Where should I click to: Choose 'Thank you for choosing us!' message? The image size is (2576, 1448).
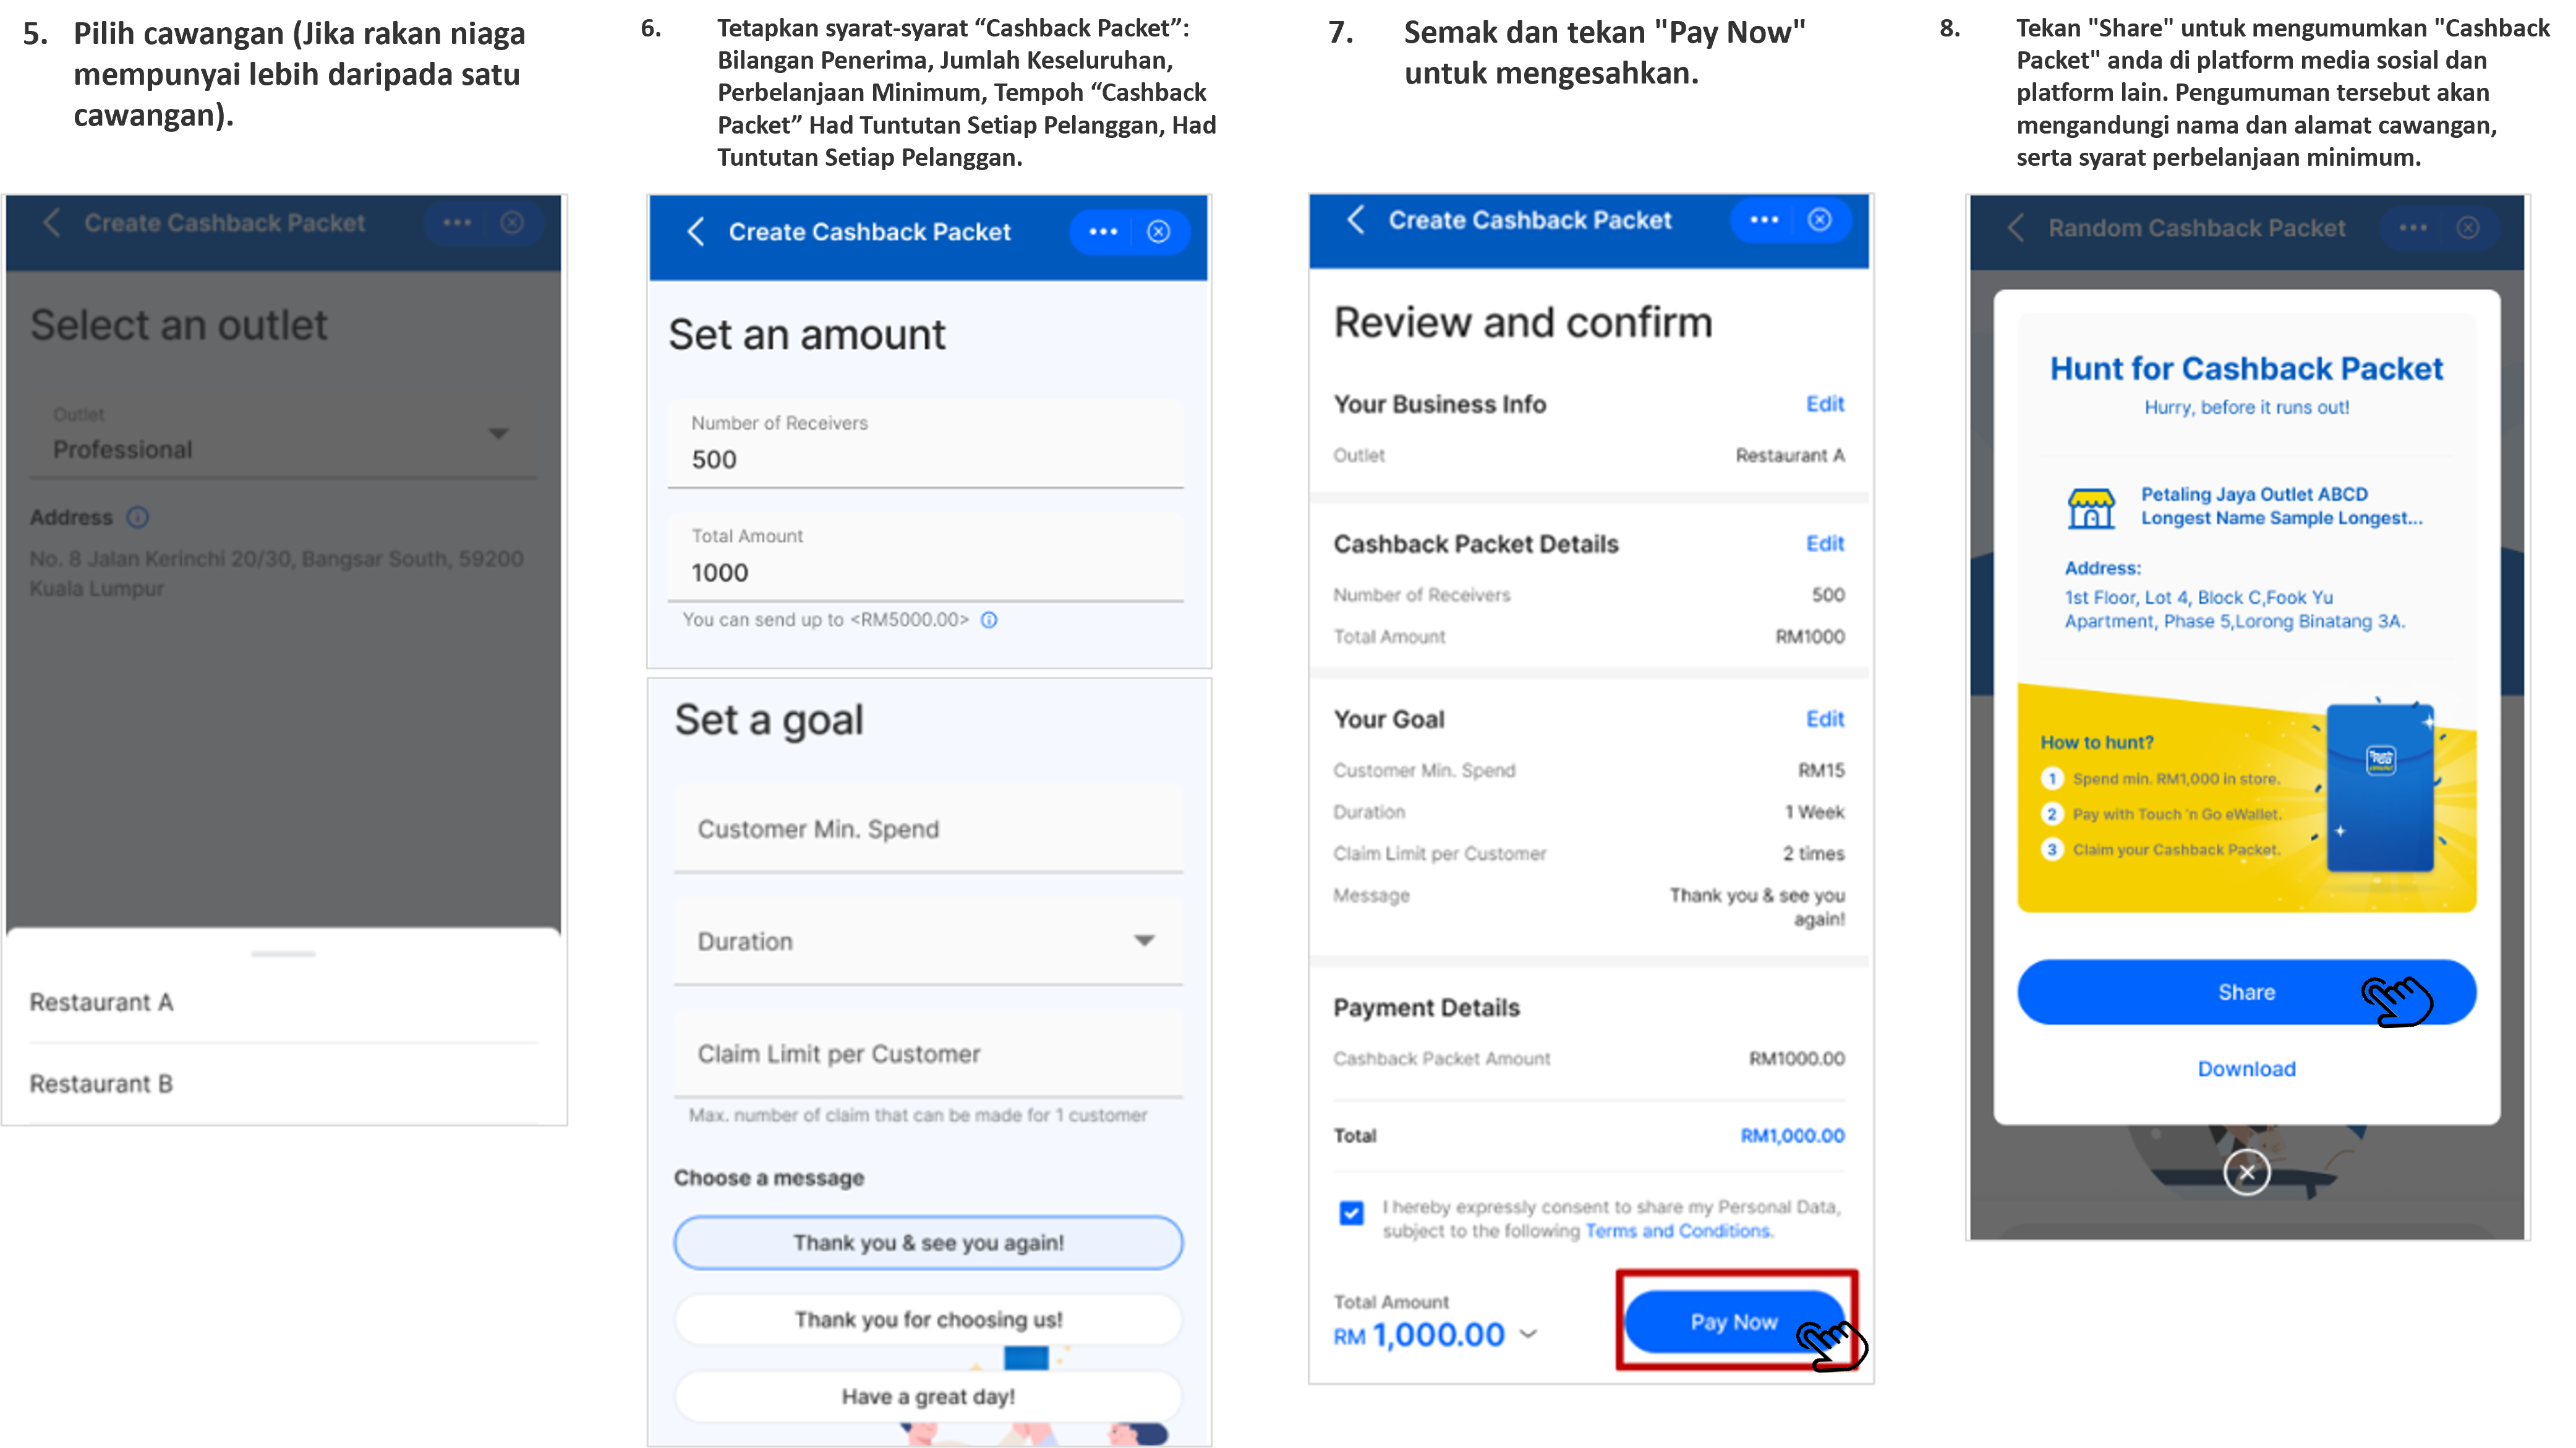coord(928,1319)
